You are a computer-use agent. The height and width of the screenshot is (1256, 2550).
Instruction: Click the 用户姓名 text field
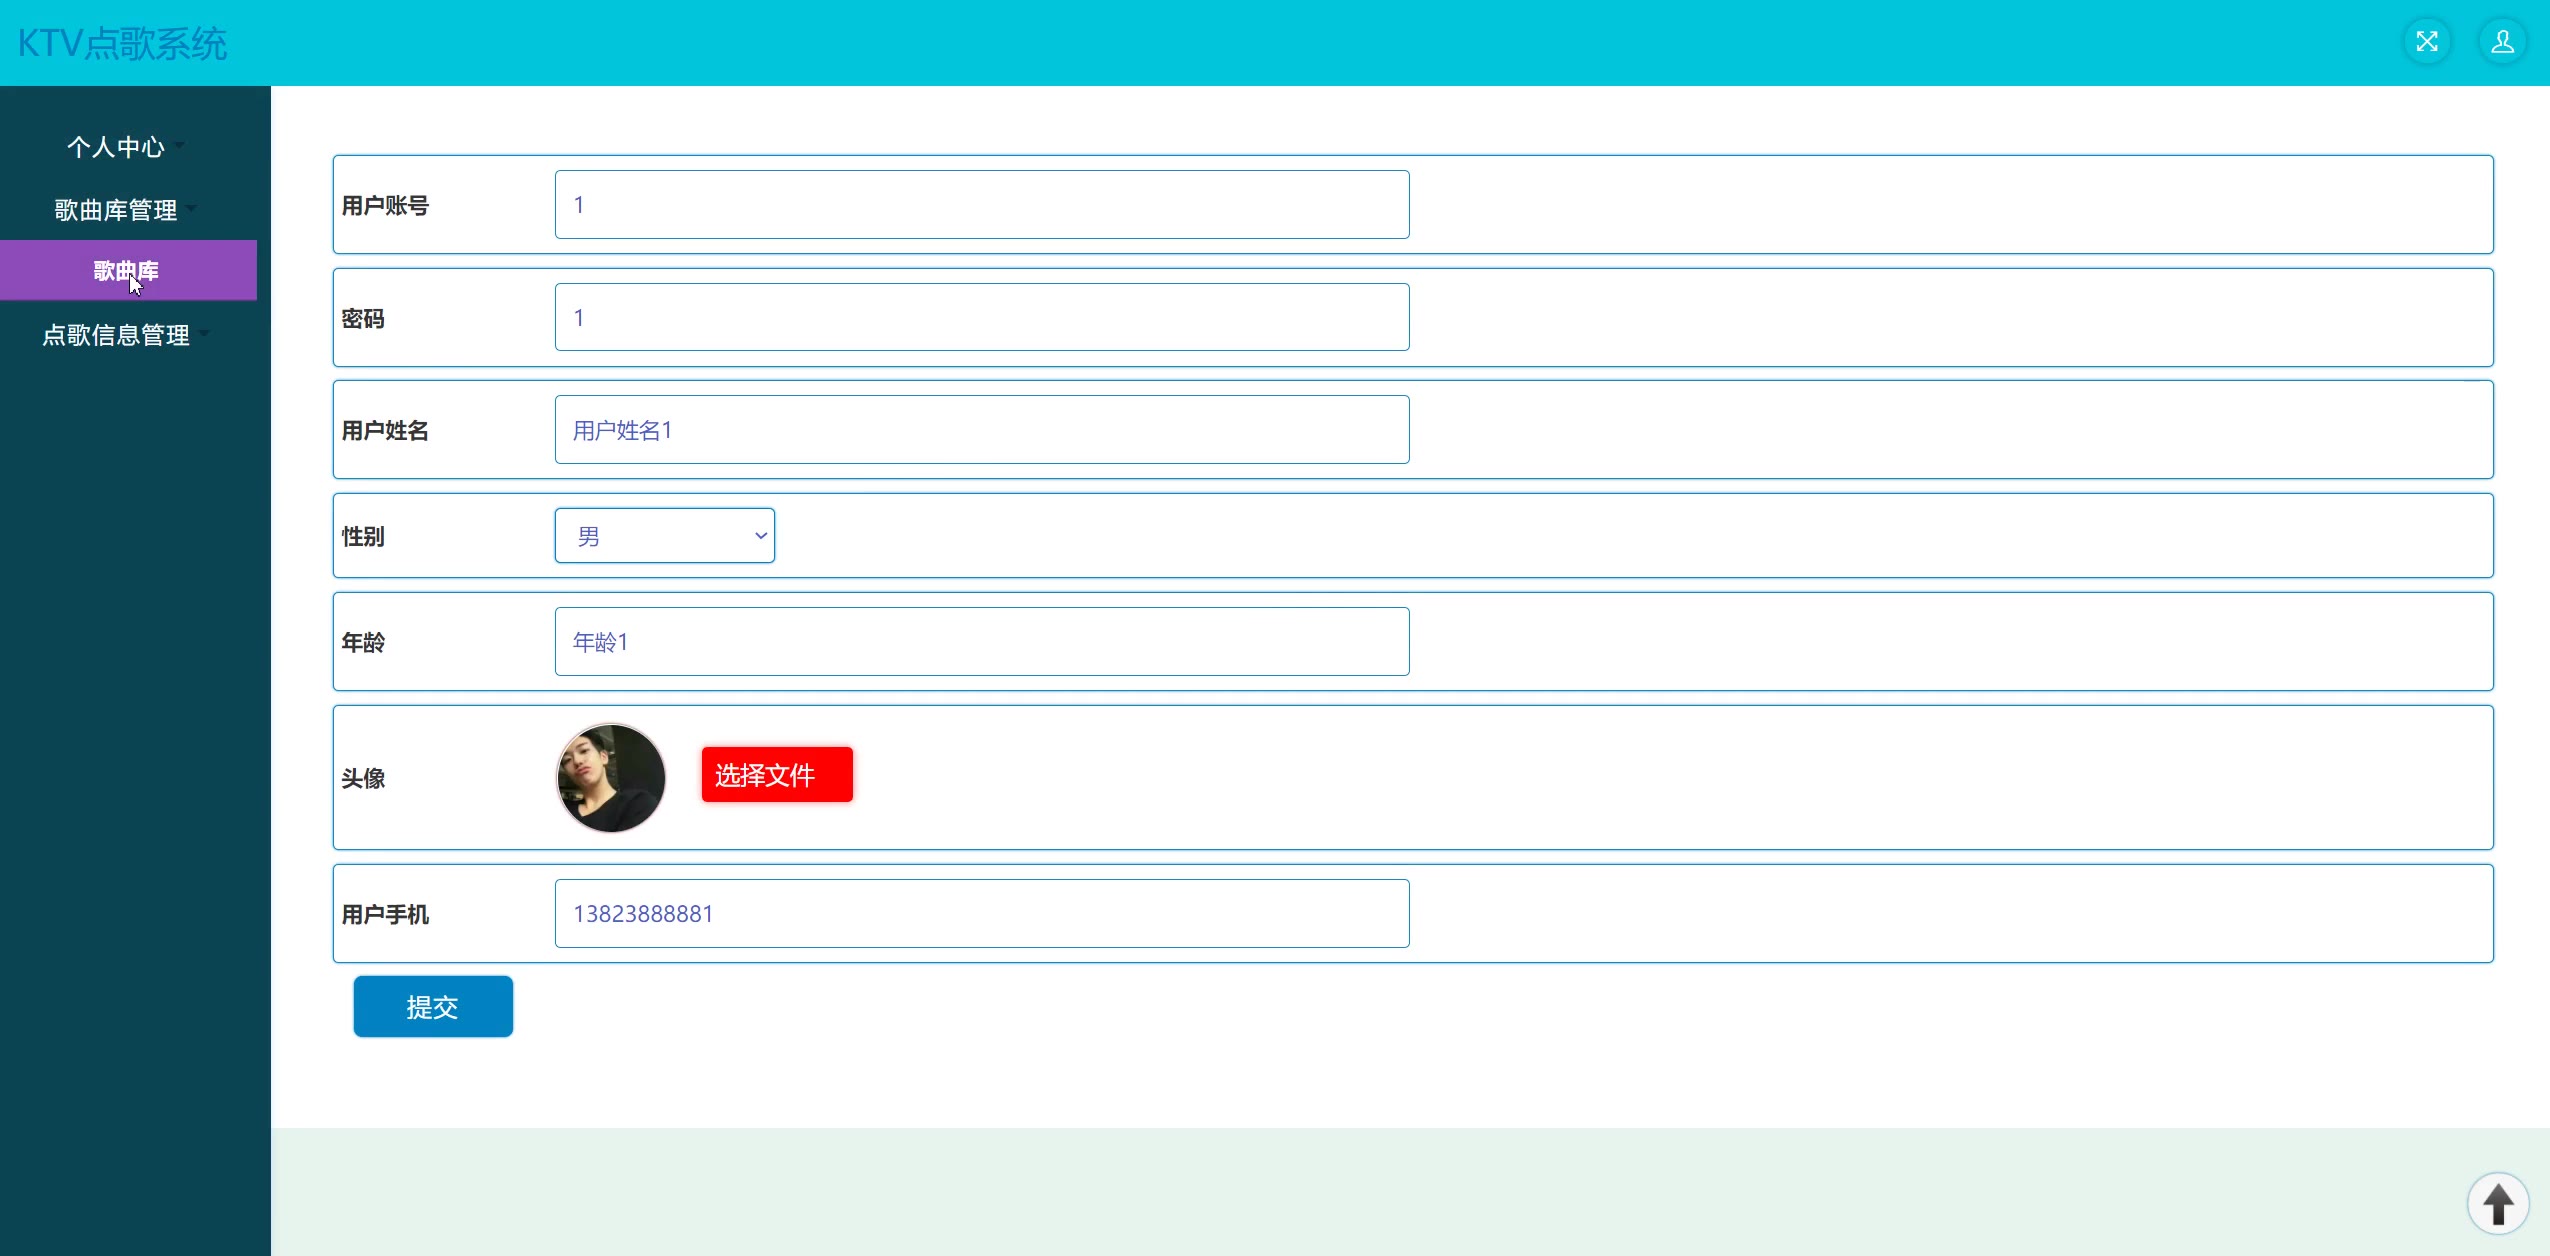(981, 430)
